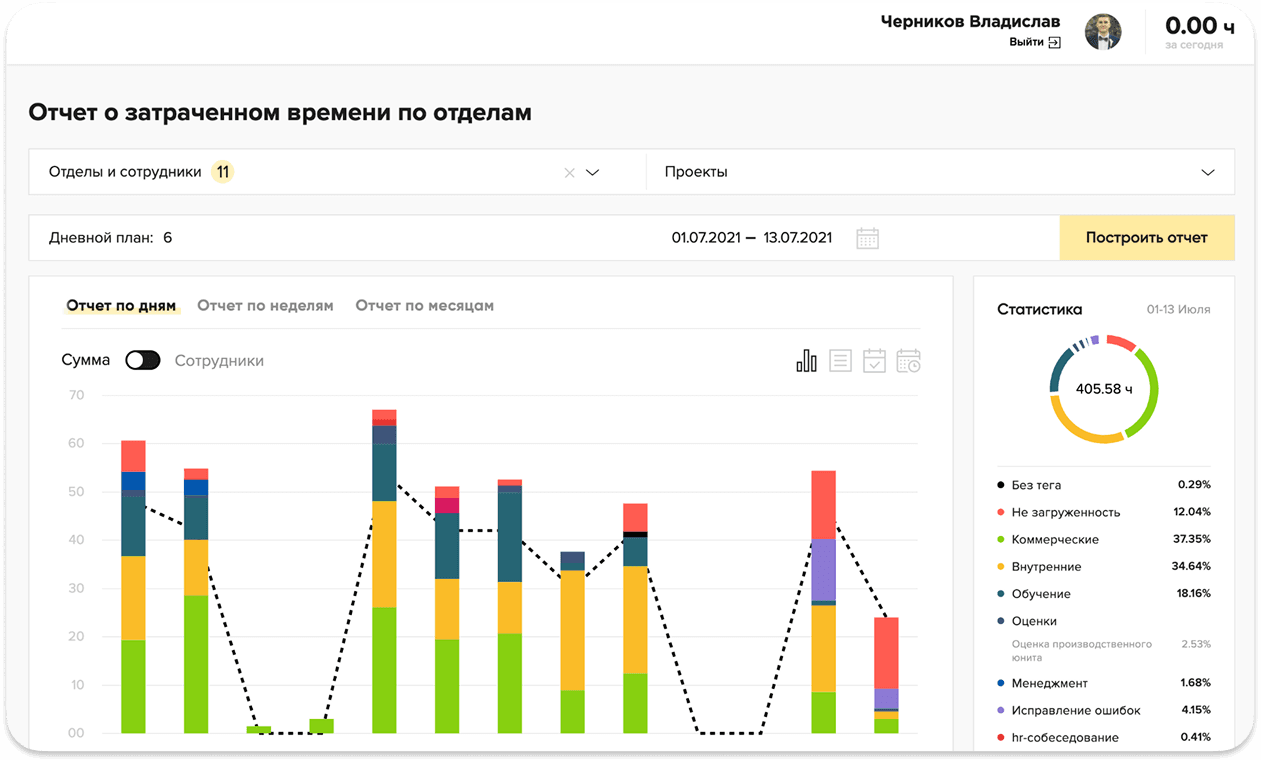1261x760 pixels.
Task: Expand the Отделы и сотрудники dropdown arrow
Action: pos(592,172)
